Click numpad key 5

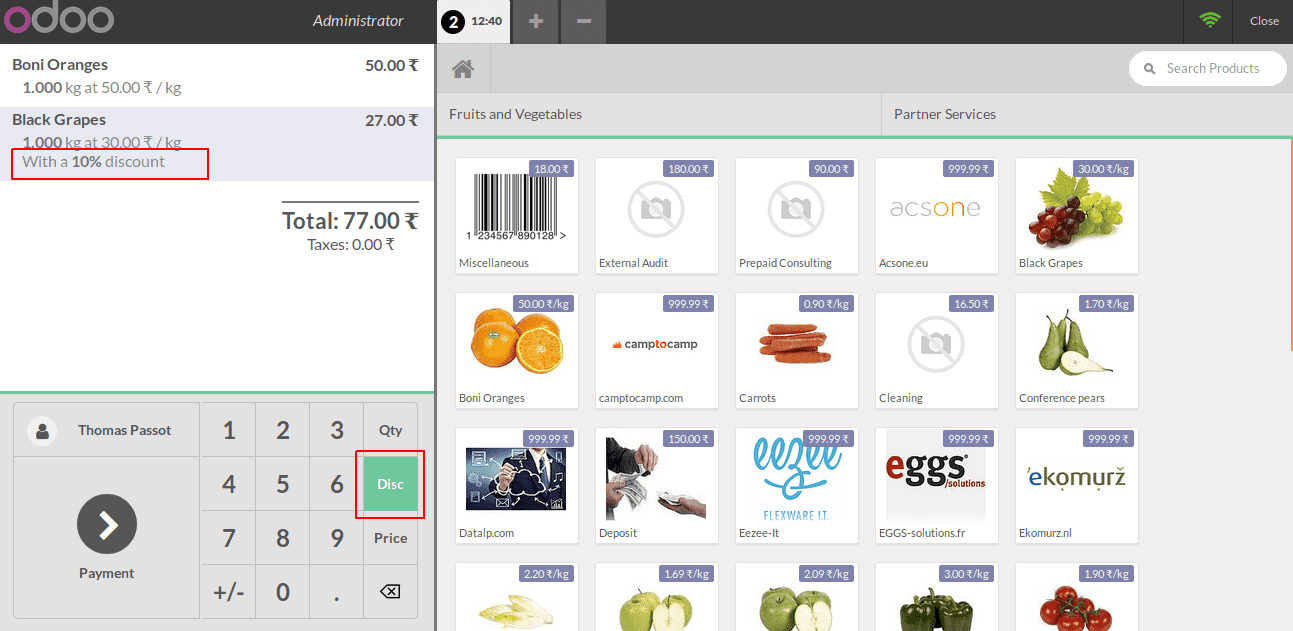[x=283, y=484]
